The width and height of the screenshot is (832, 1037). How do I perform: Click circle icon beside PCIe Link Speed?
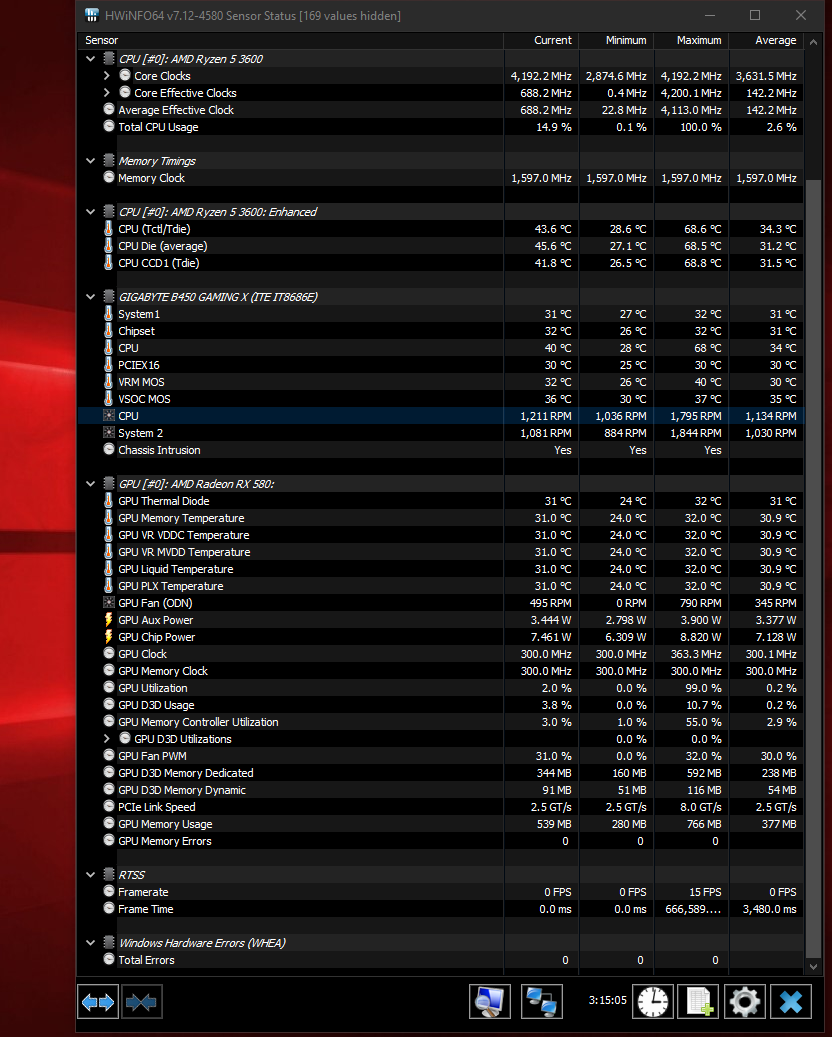click(x=109, y=806)
